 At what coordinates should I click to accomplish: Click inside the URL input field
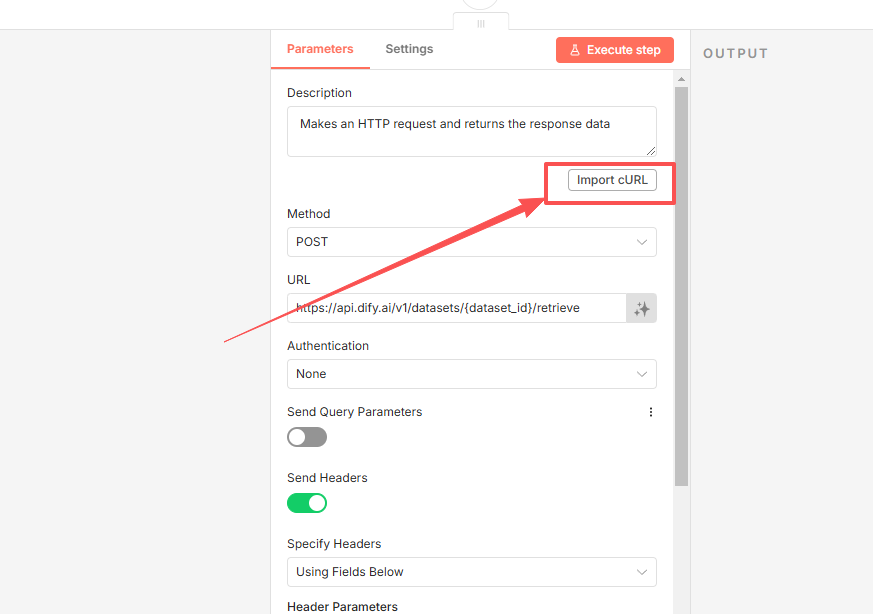456,308
